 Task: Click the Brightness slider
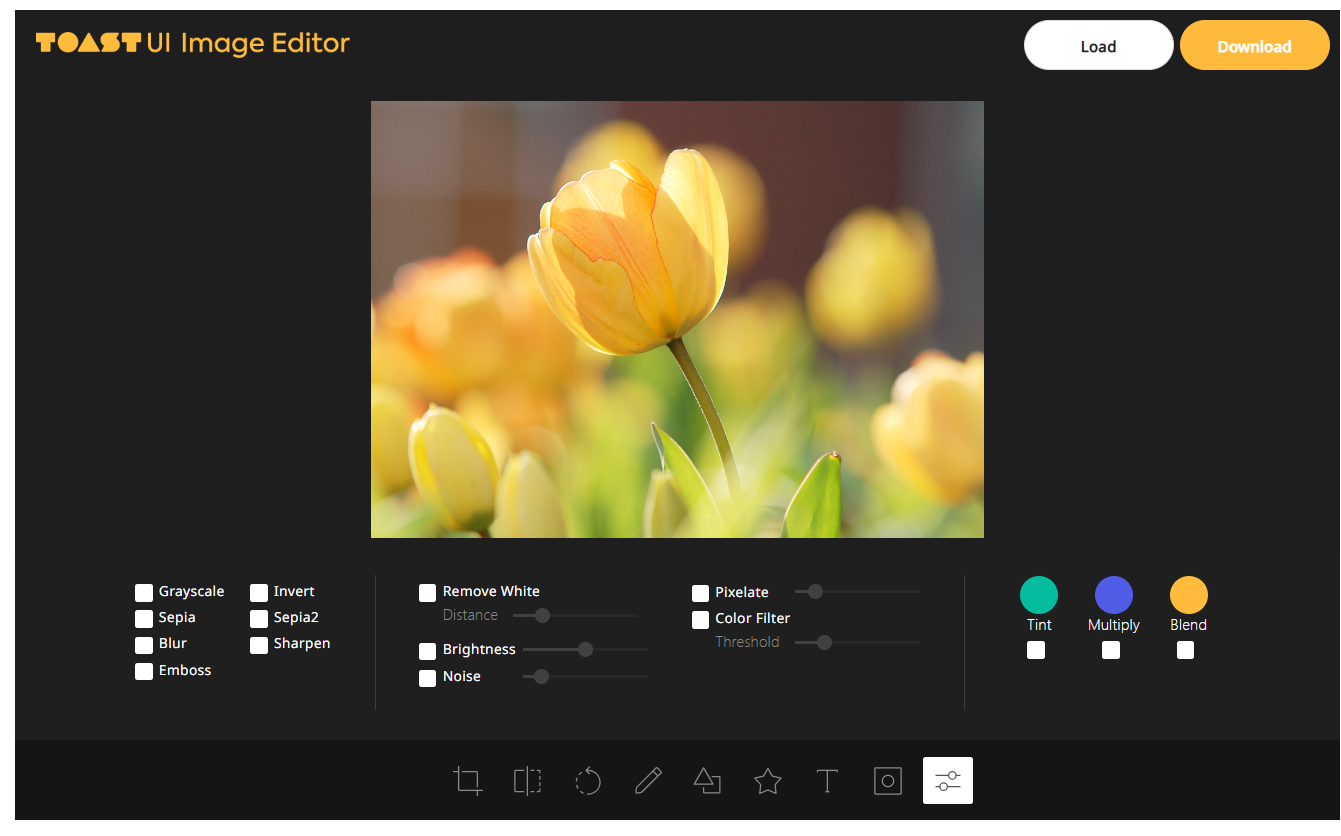point(585,649)
